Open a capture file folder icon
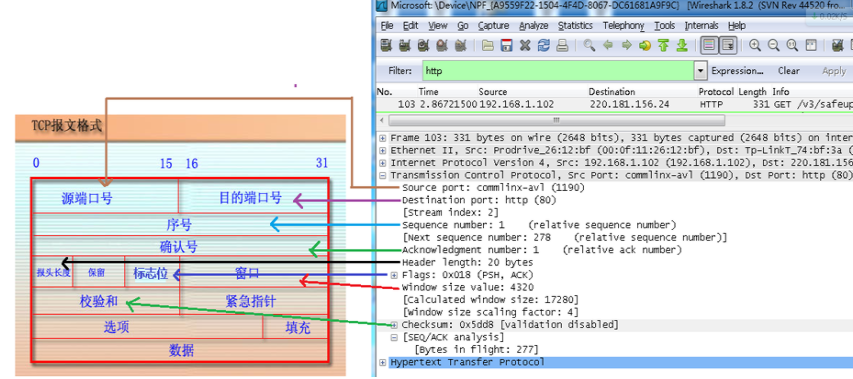853x379 pixels. pyautogui.click(x=488, y=46)
